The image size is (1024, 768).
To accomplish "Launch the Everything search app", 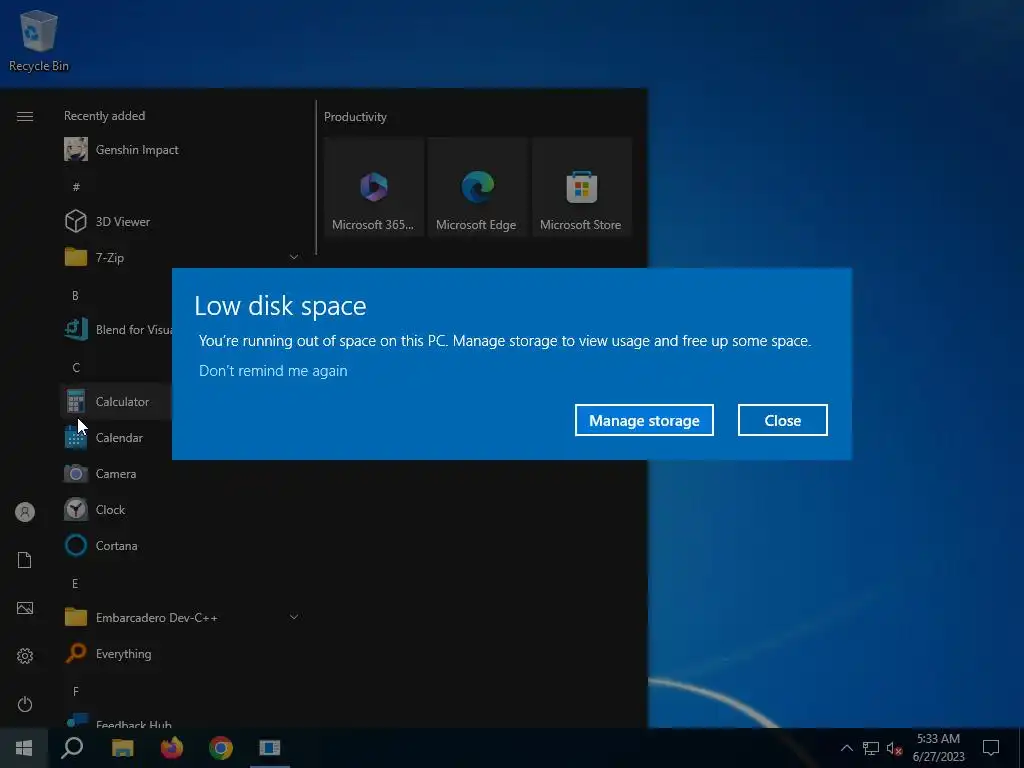I will (180, 653).
